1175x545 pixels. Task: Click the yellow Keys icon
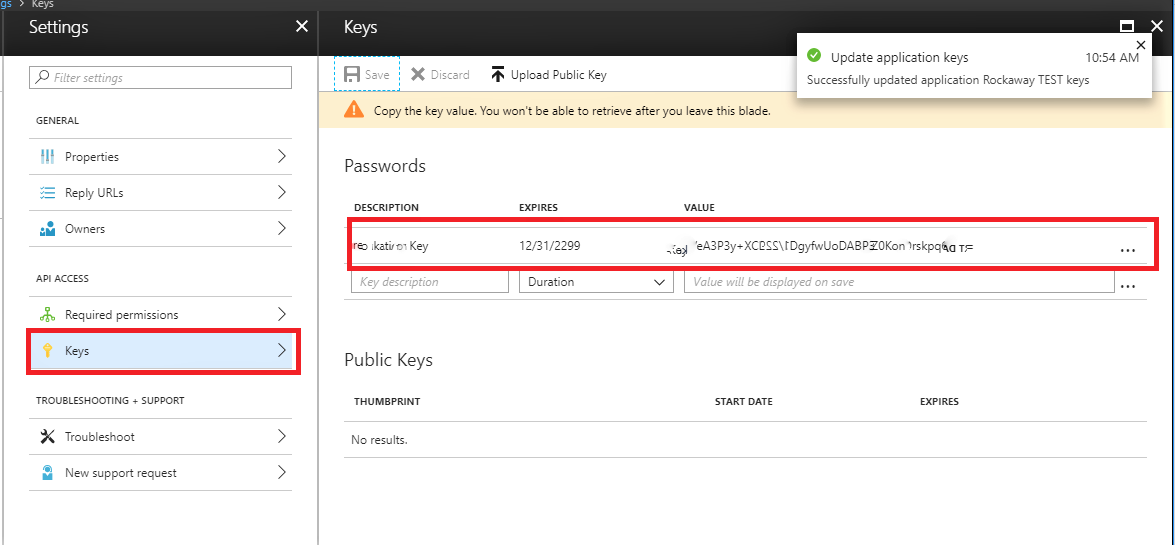(47, 351)
